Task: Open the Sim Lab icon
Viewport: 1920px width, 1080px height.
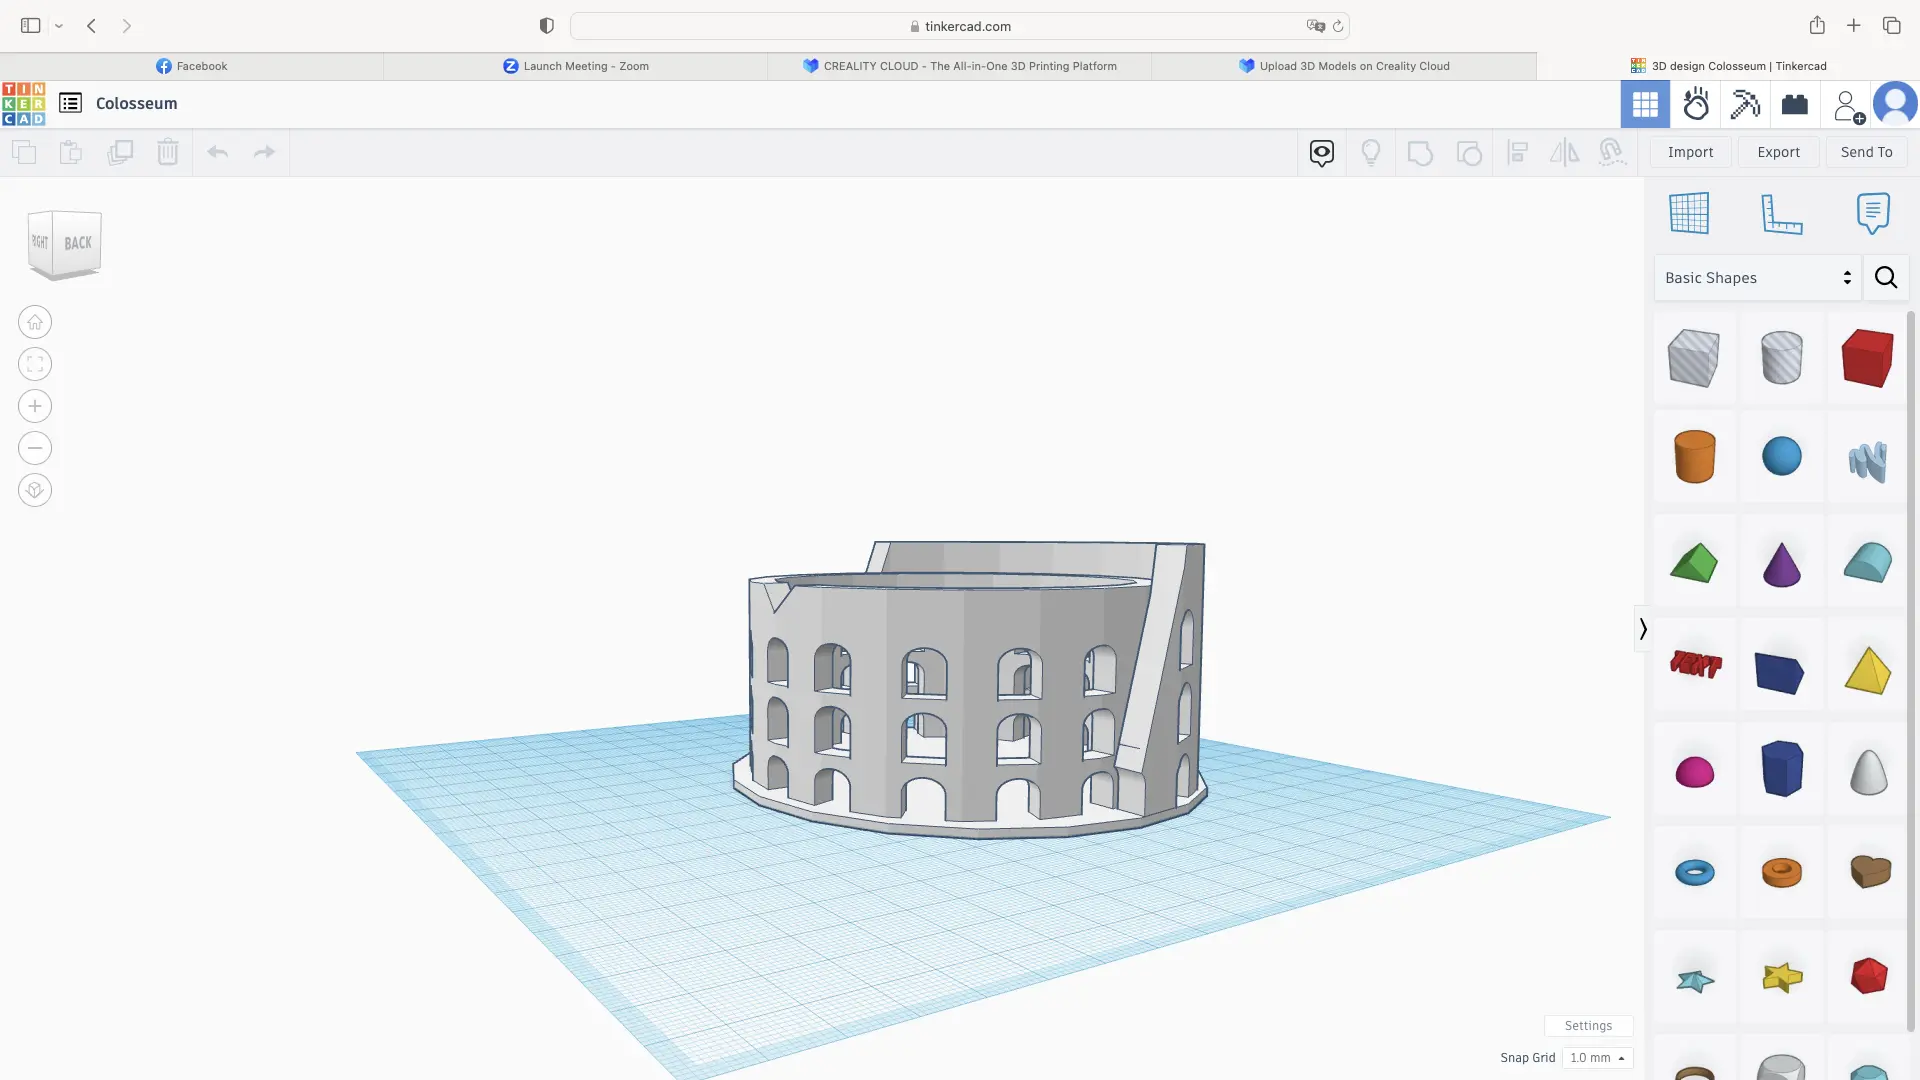Action: point(1696,104)
